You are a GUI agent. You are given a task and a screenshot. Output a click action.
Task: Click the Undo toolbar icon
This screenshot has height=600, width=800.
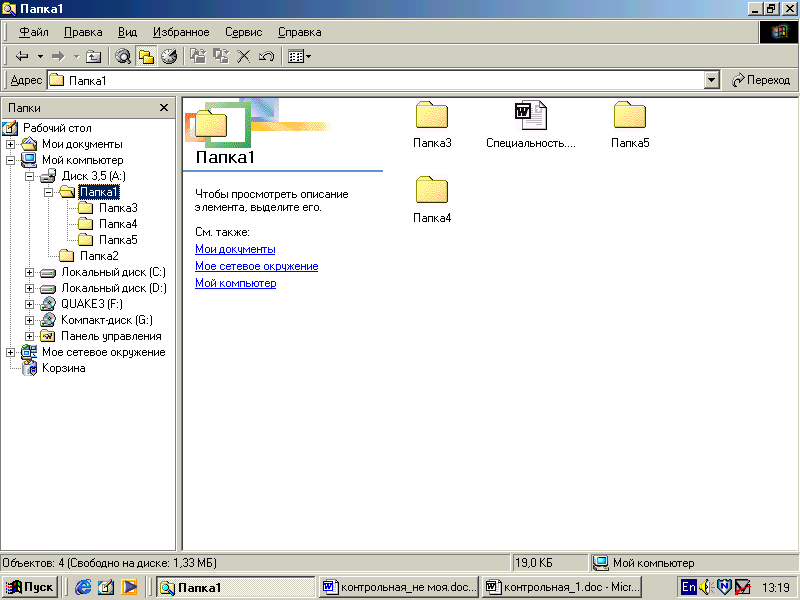266,56
